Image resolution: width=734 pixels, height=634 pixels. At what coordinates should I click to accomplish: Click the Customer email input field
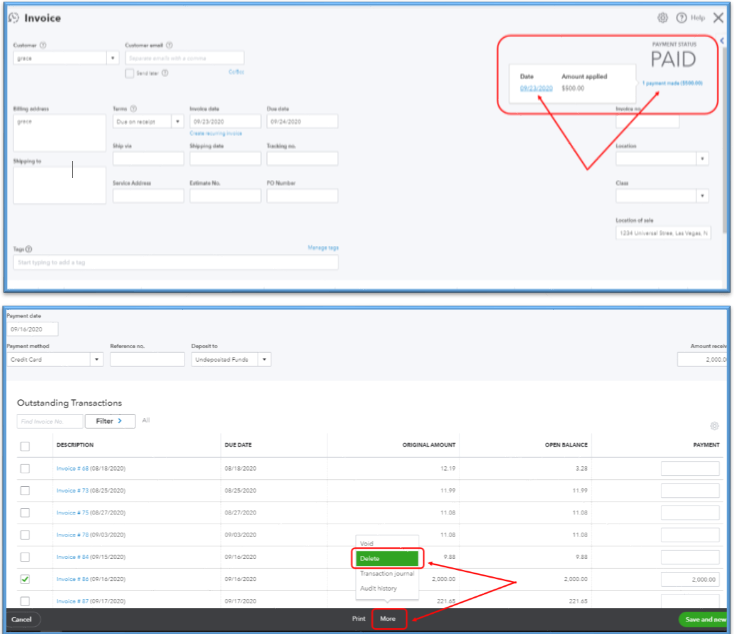point(184,58)
